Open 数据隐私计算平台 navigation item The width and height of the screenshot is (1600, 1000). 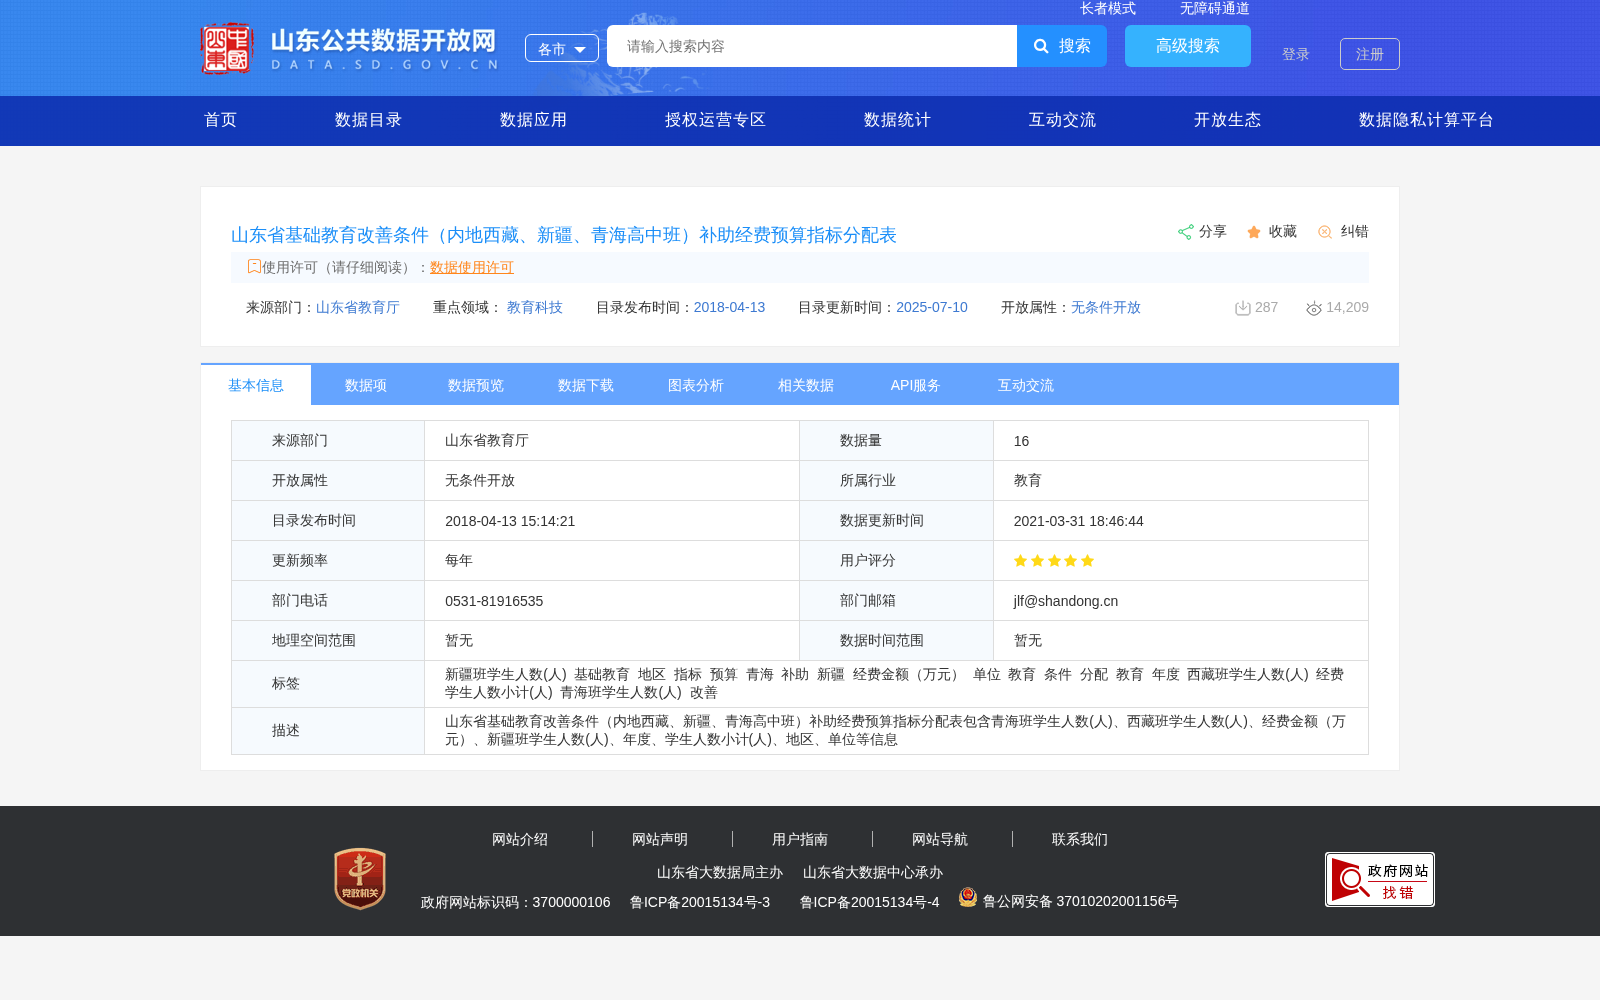pyautogui.click(x=1427, y=120)
